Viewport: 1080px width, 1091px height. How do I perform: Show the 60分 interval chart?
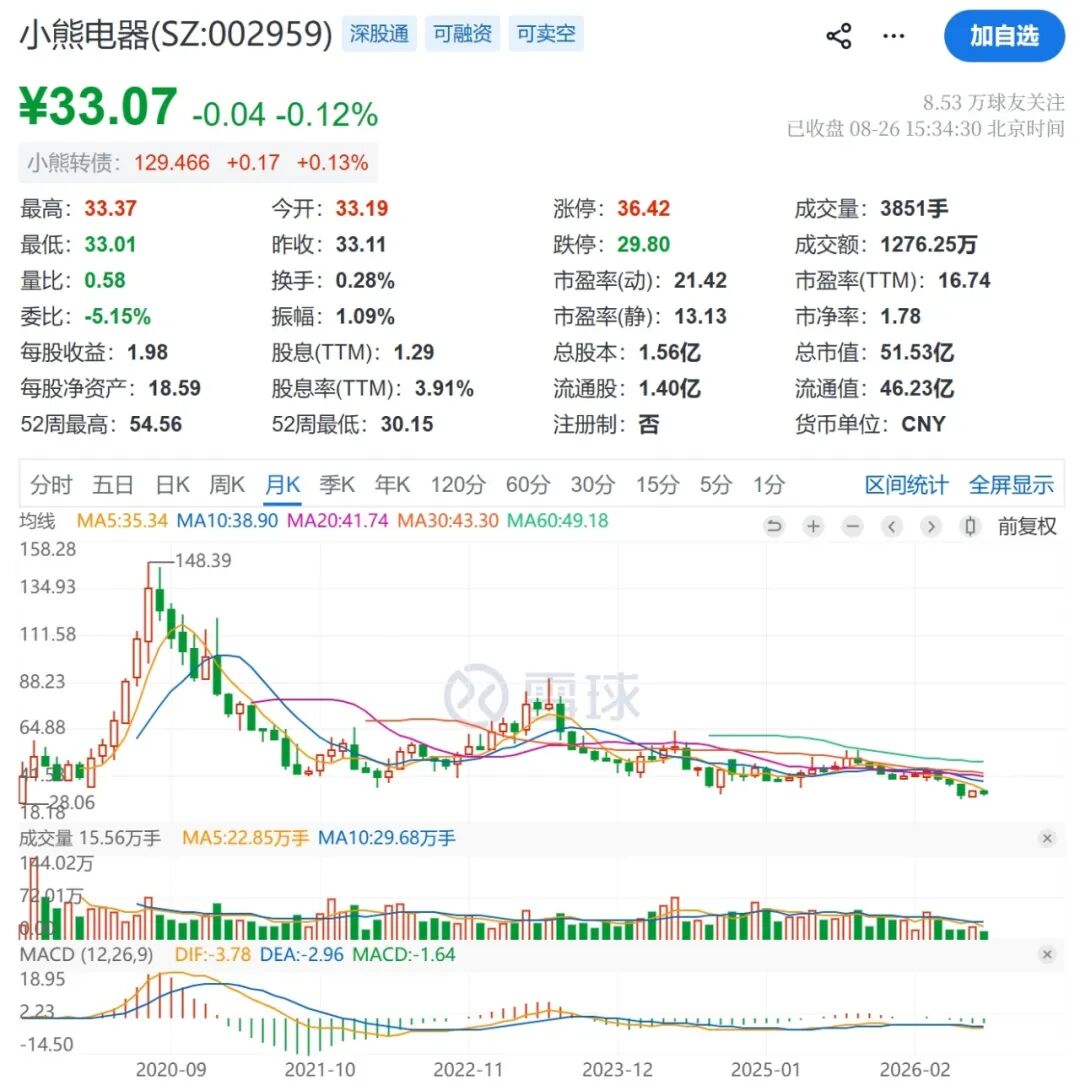pyautogui.click(x=528, y=484)
